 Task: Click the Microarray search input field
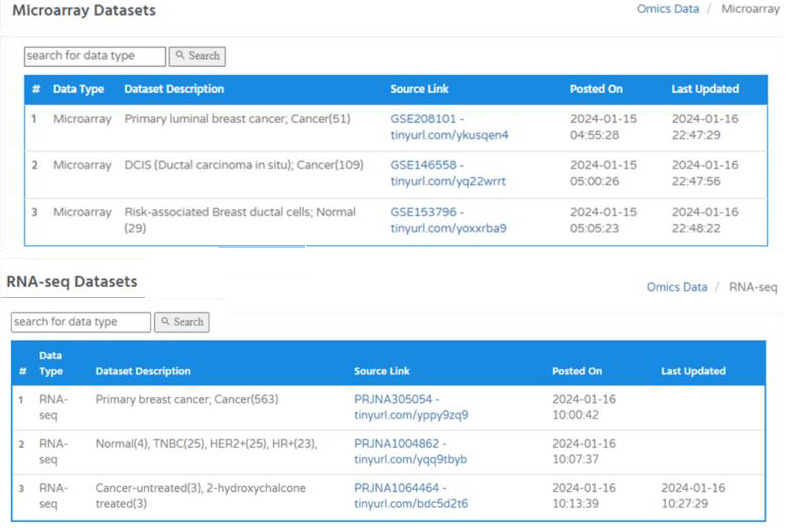95,56
